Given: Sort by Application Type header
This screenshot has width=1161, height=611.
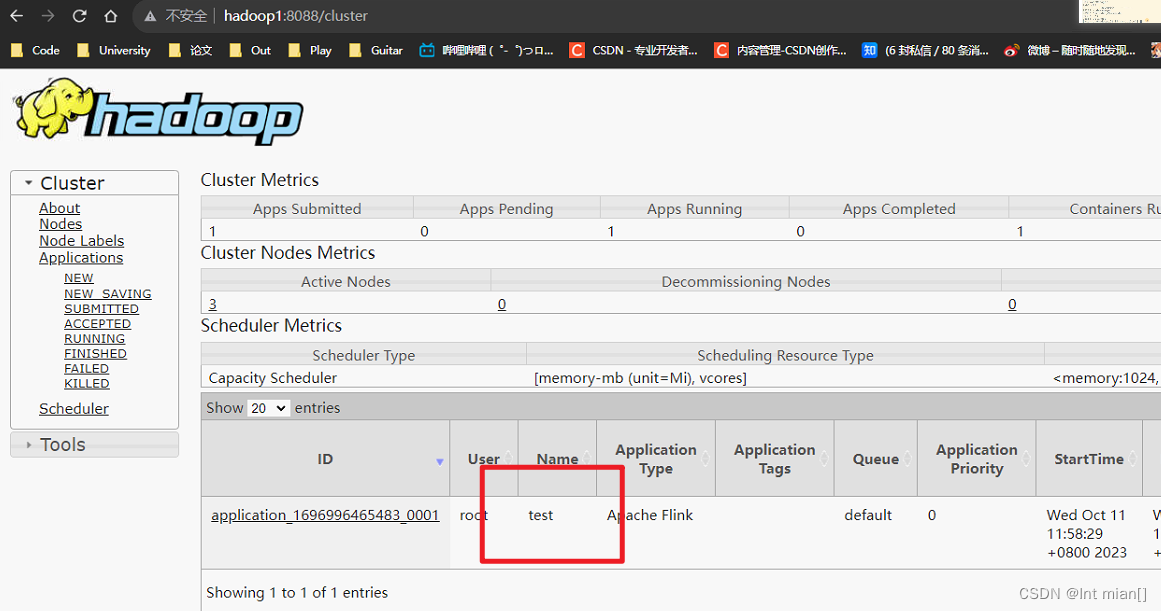Looking at the screenshot, I should [x=656, y=459].
